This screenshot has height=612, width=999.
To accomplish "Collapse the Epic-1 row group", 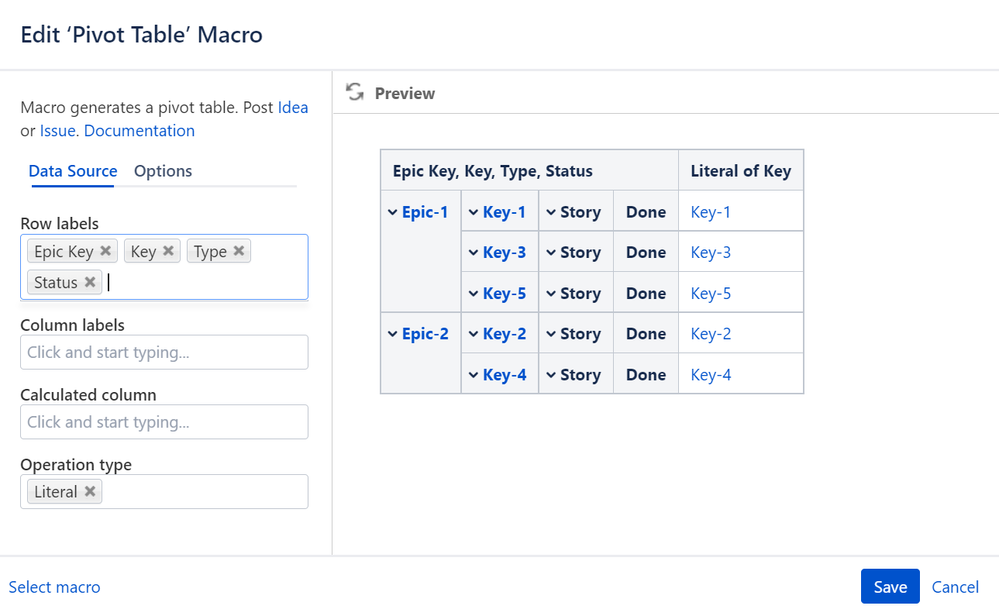I will (393, 212).
